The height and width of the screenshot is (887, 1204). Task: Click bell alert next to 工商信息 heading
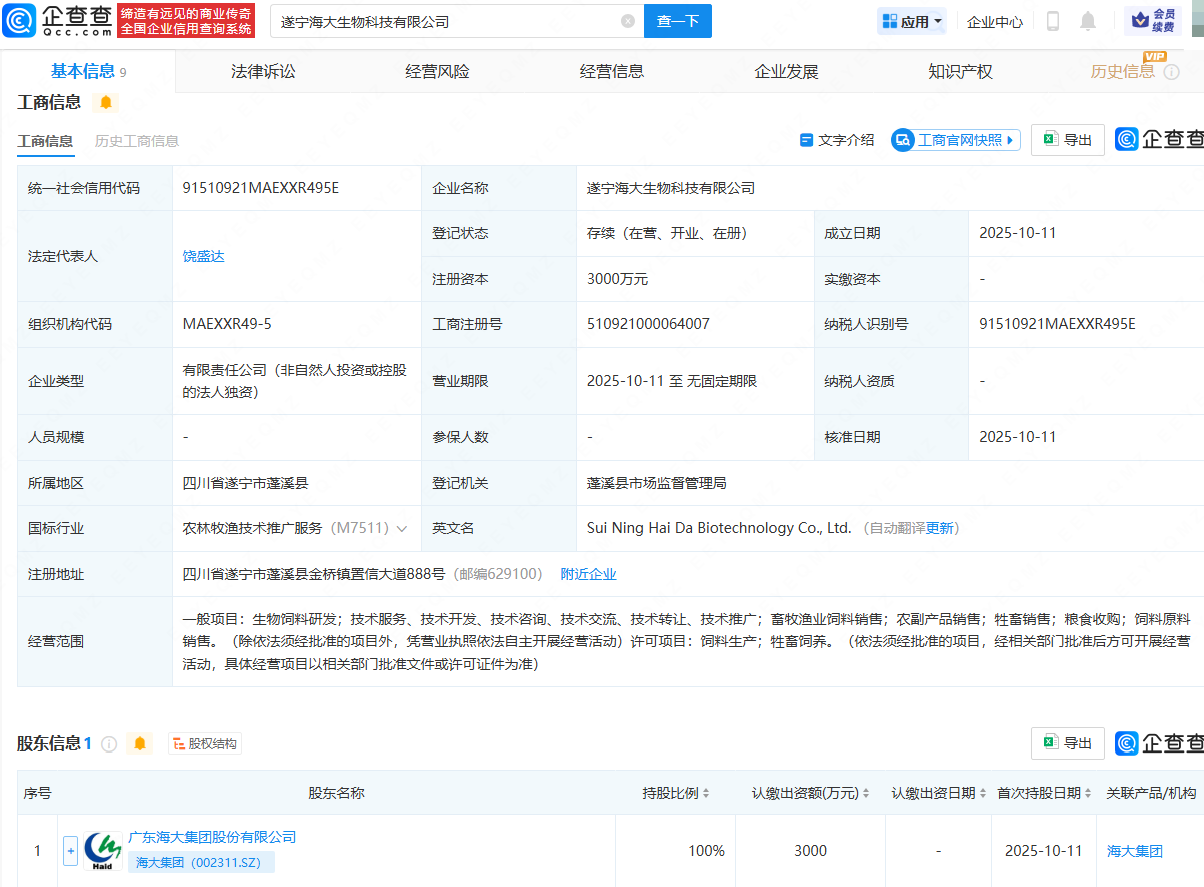click(106, 103)
